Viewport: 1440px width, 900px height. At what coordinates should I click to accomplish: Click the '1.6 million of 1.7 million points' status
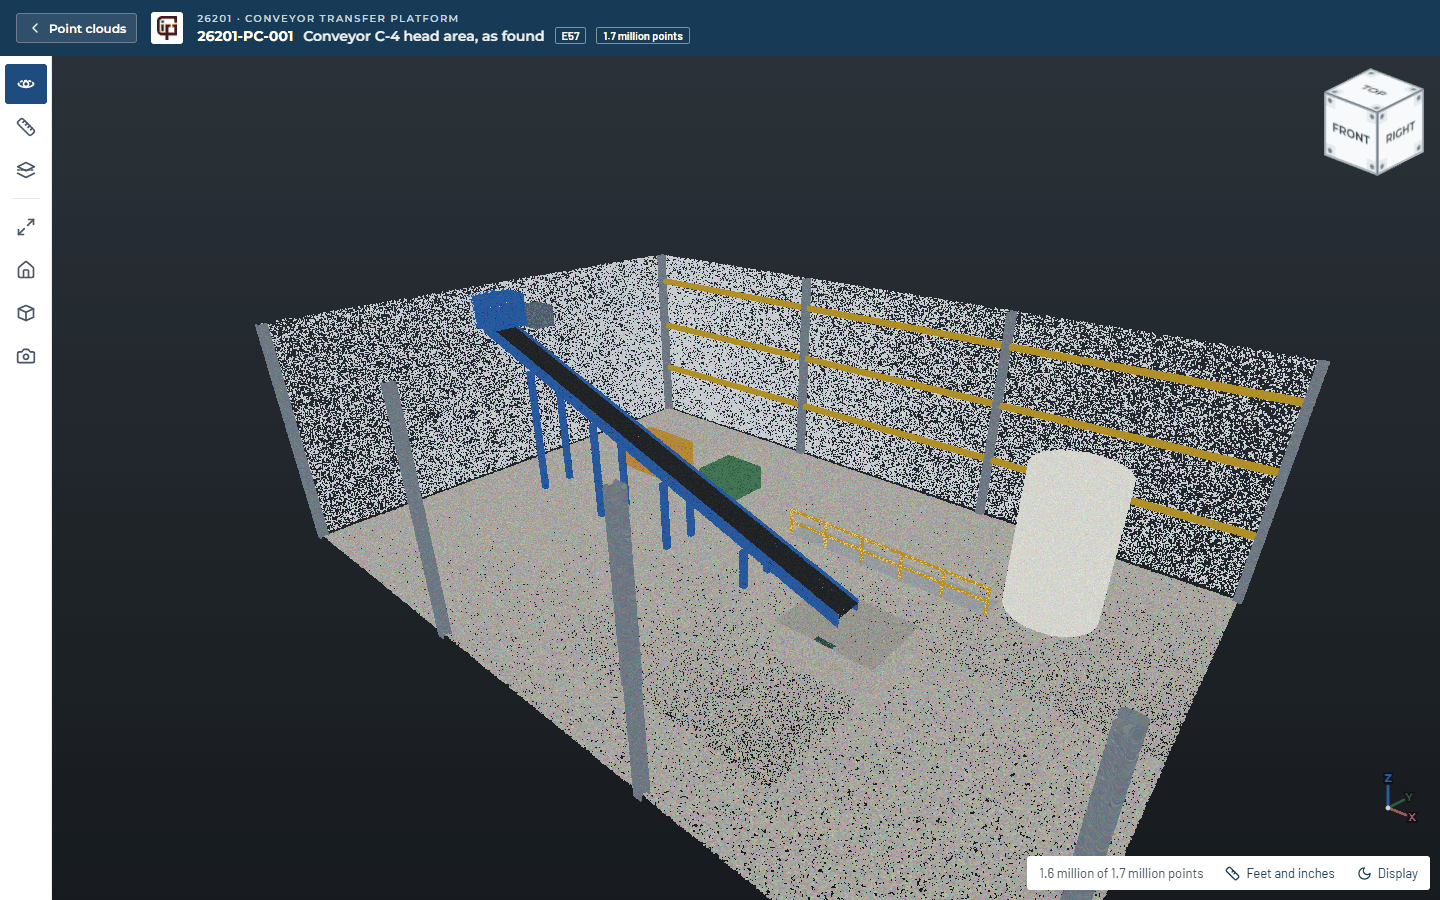click(x=1121, y=873)
